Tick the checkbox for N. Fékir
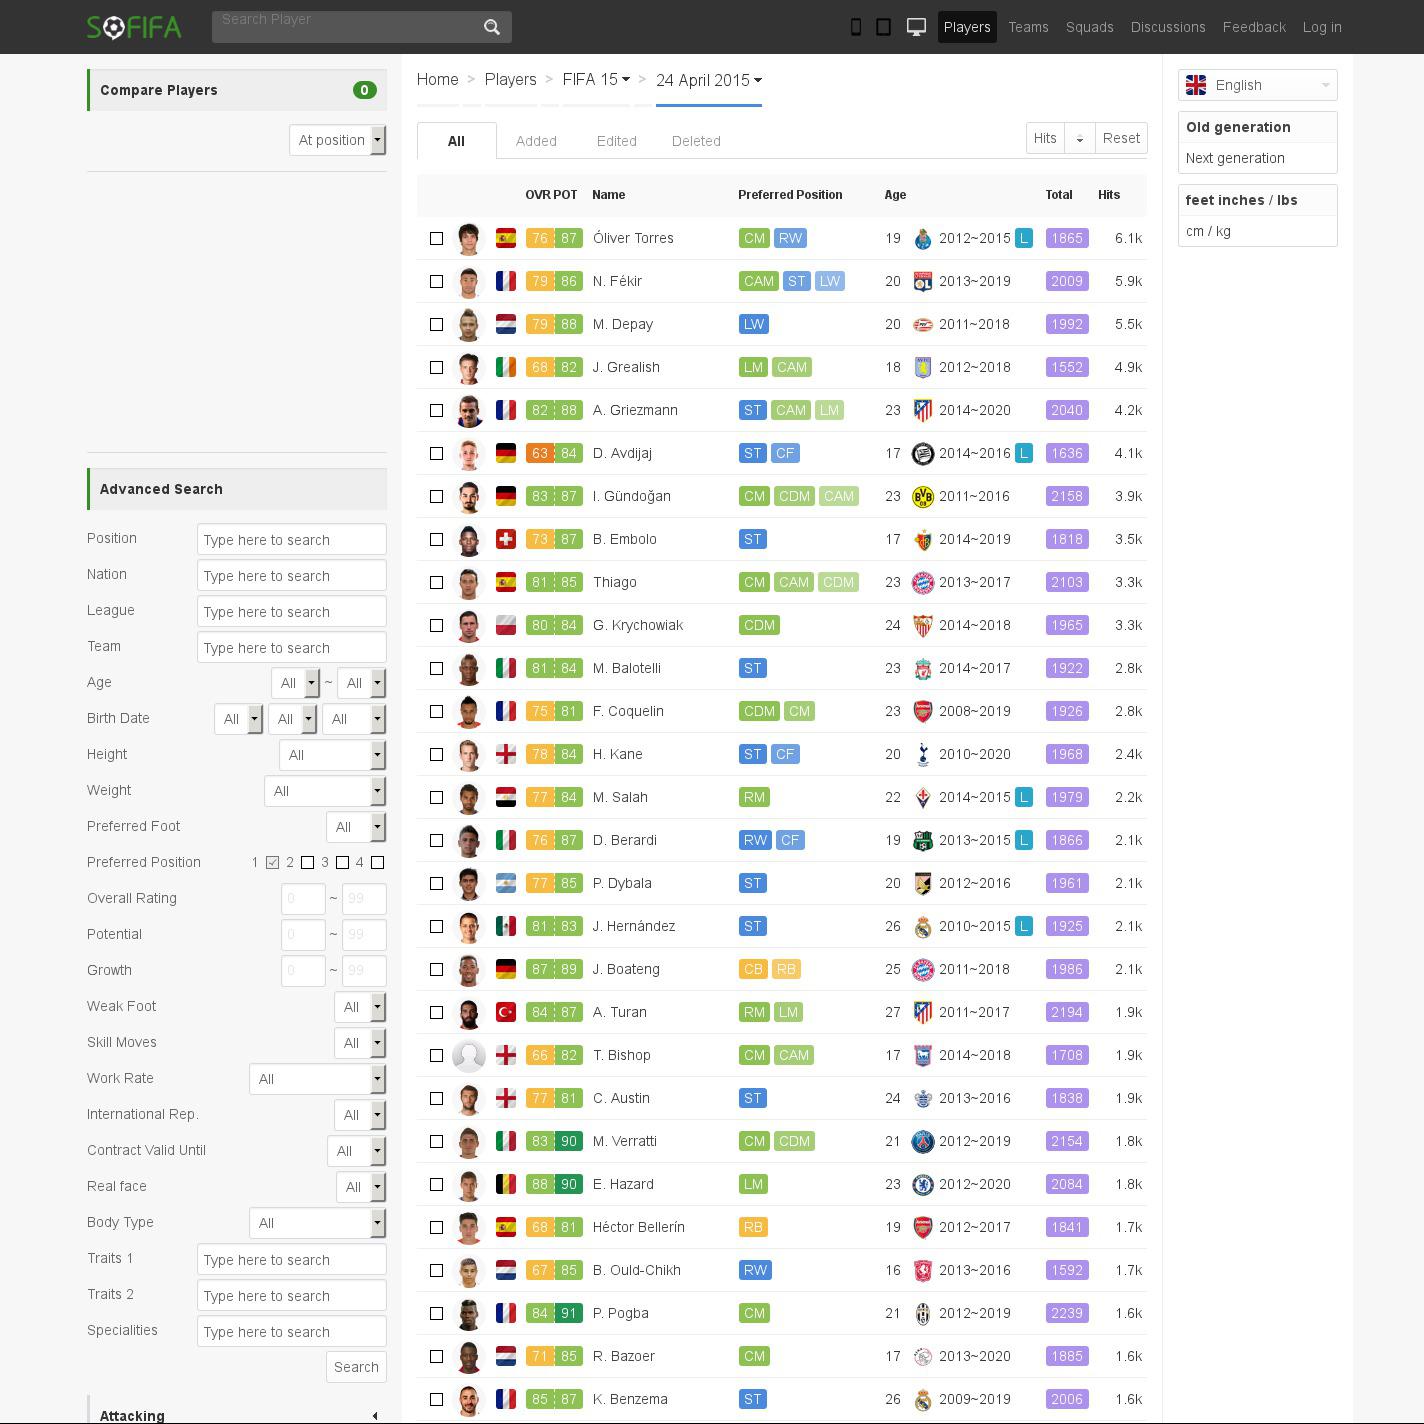Viewport: 1424px width, 1424px height. coord(436,281)
